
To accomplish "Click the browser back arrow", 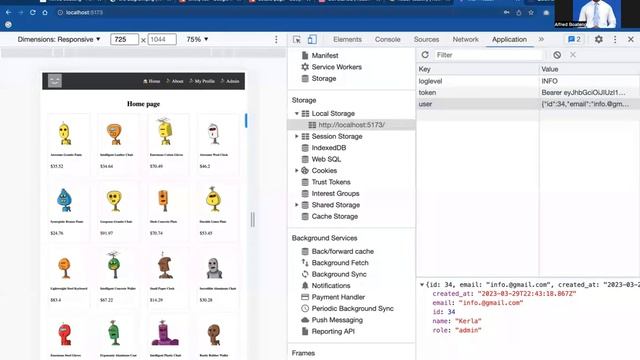I will (x=8, y=12).
